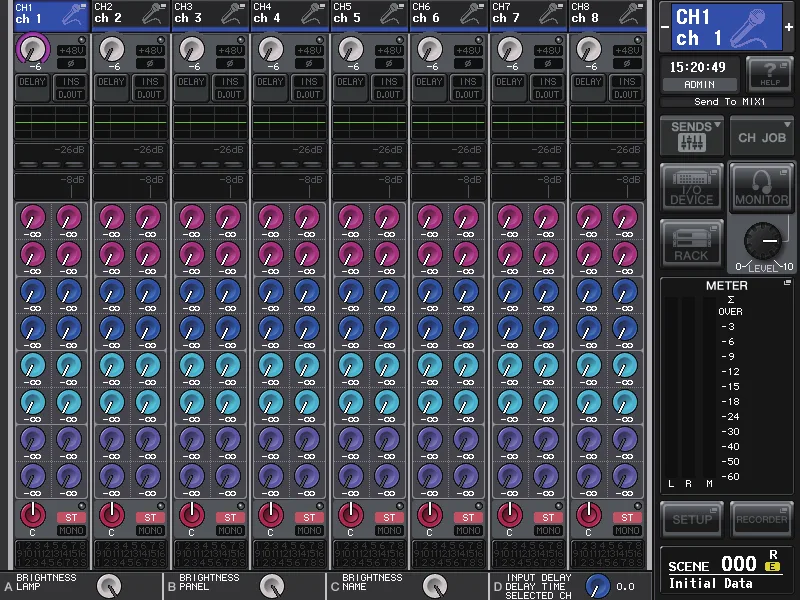Select CH7 channel header microphone icon
Image resolution: width=800 pixels, height=600 pixels.
(x=553, y=14)
